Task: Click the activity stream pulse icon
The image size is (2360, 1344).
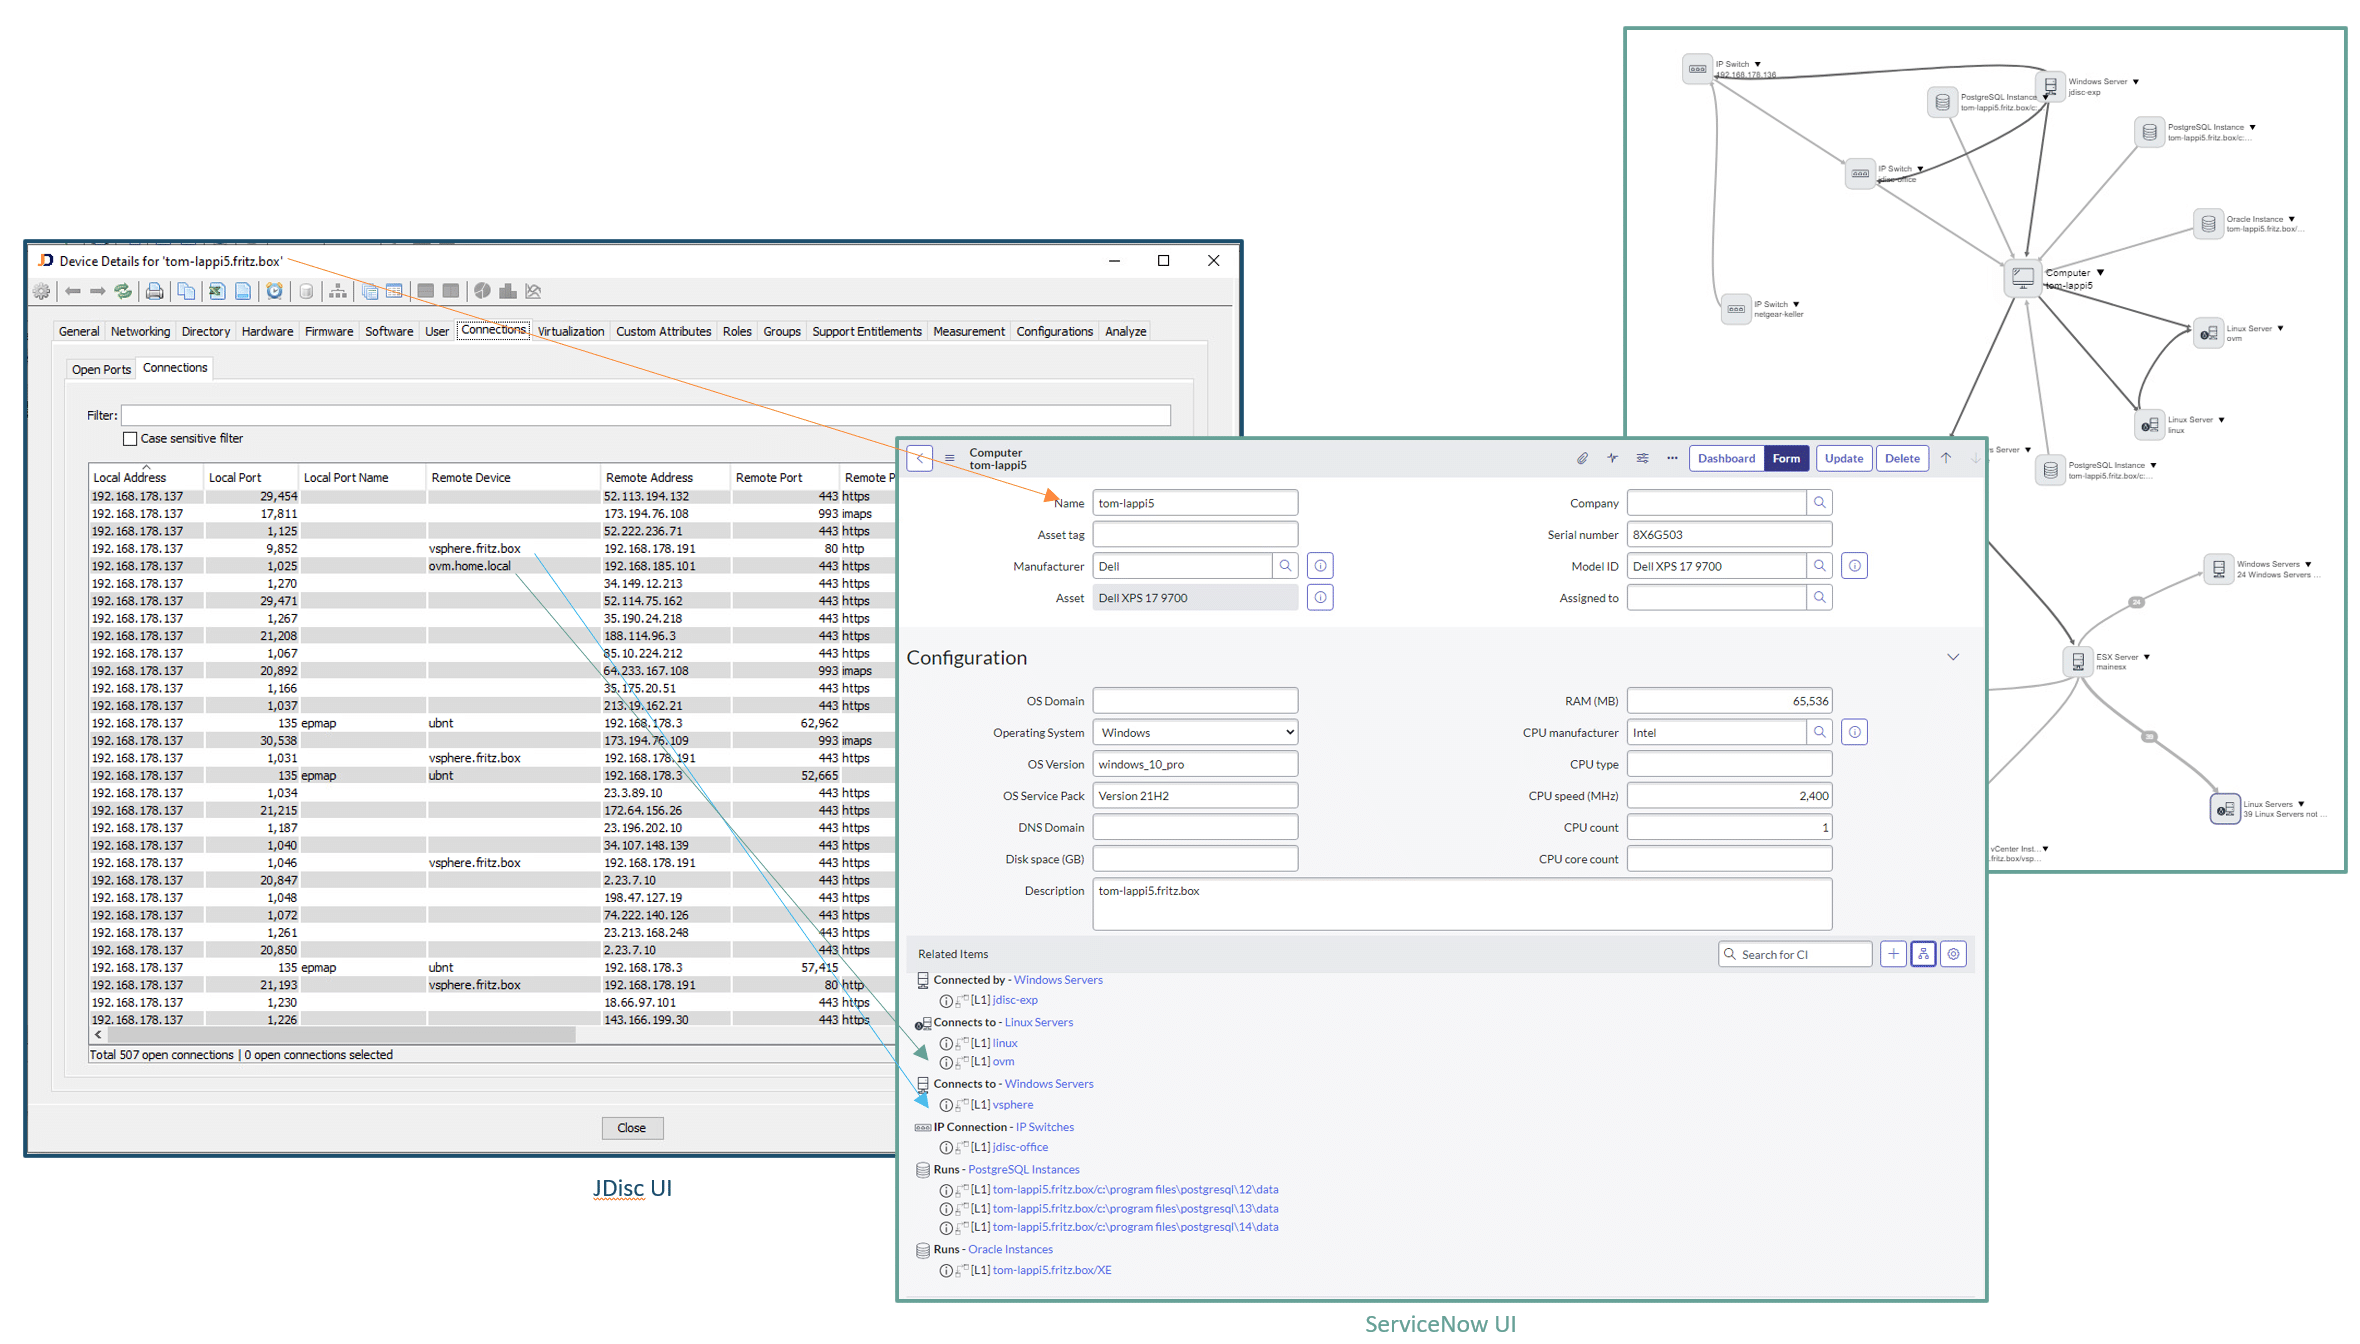Action: coord(1612,458)
